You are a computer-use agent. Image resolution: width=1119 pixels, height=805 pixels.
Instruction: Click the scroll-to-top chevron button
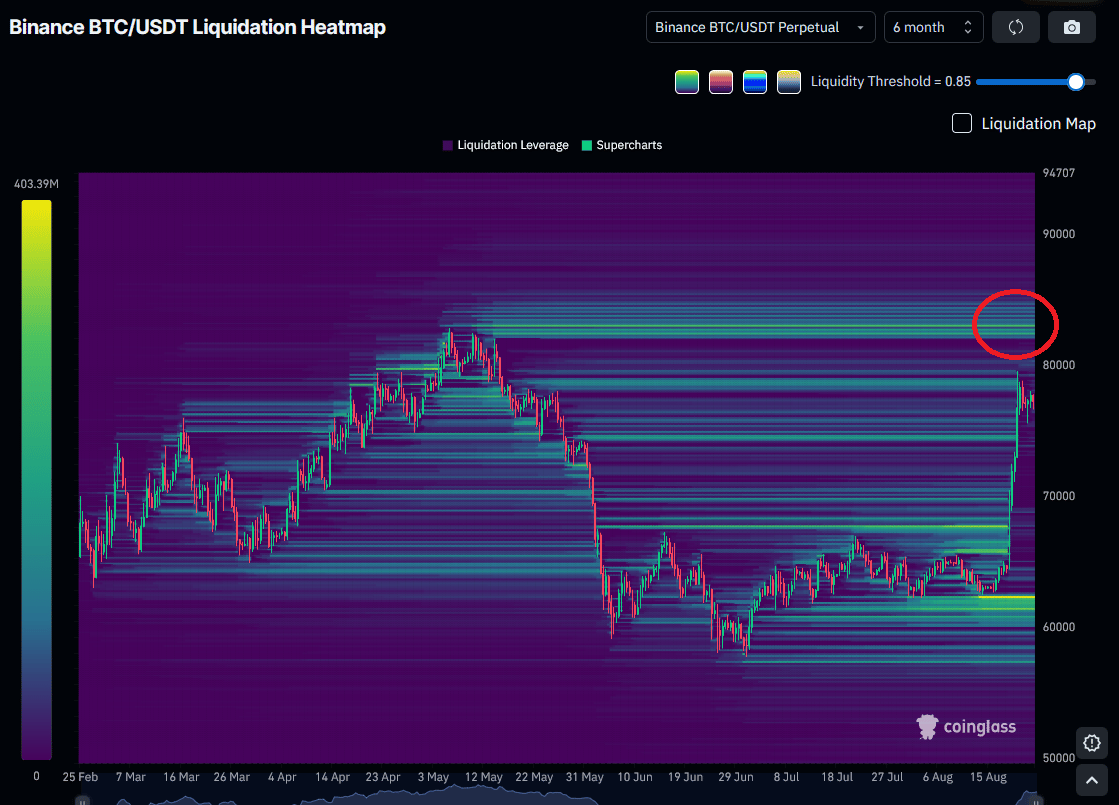[x=1092, y=781]
